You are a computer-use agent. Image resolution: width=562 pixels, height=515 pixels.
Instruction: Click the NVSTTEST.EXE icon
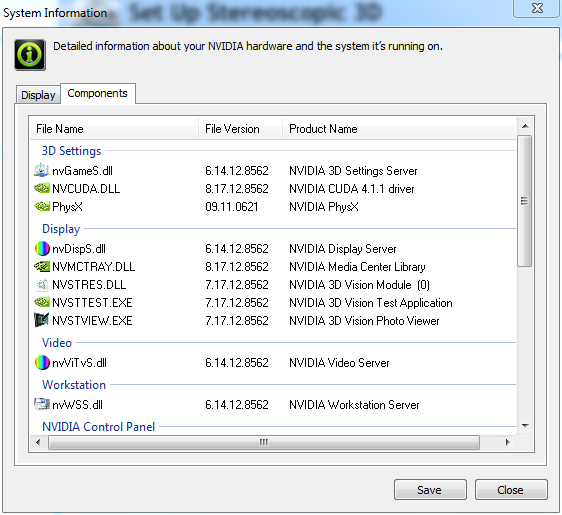42,302
